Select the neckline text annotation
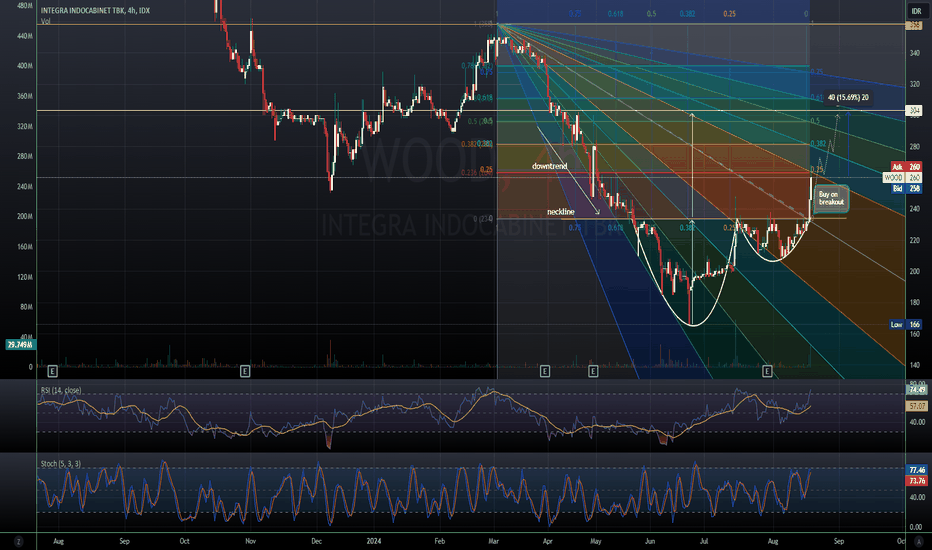Viewport: 932px width, 550px height. [x=561, y=212]
